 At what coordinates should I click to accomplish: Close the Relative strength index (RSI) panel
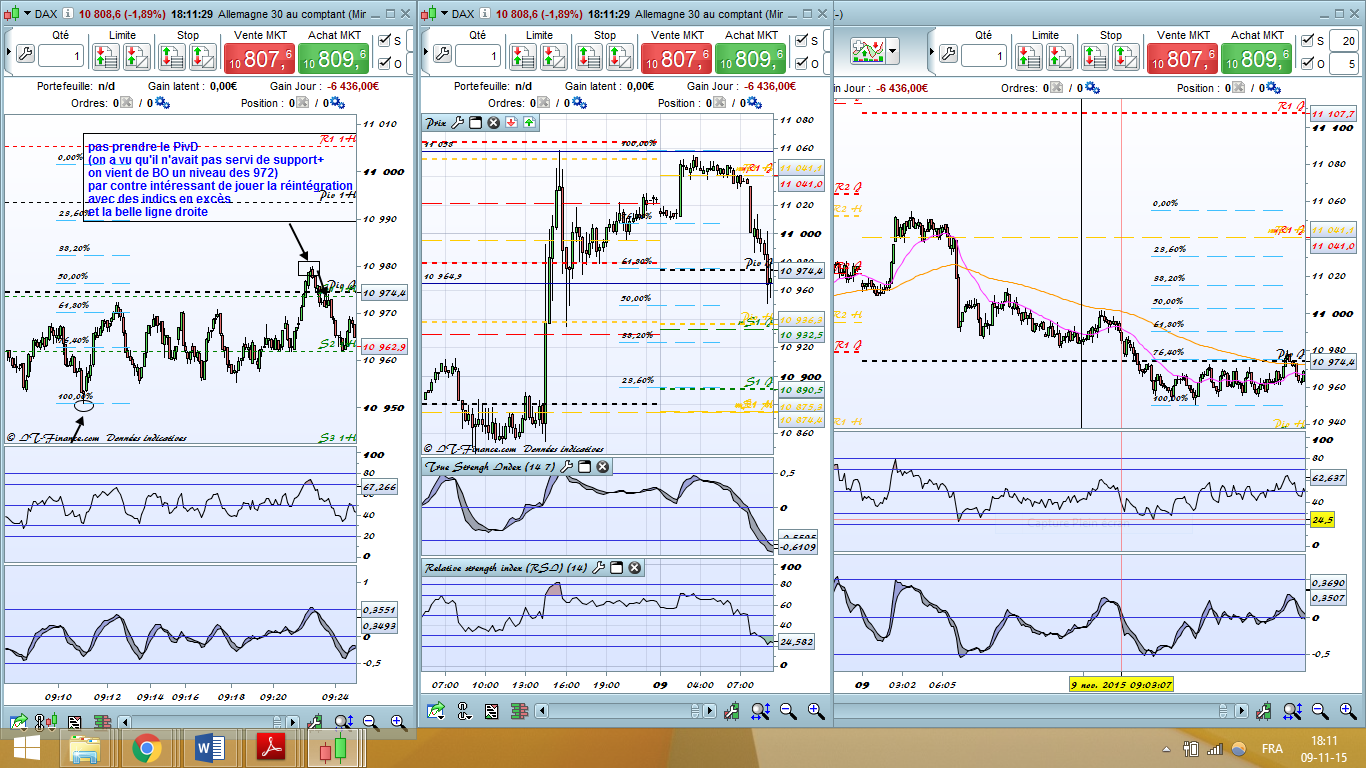tap(634, 568)
